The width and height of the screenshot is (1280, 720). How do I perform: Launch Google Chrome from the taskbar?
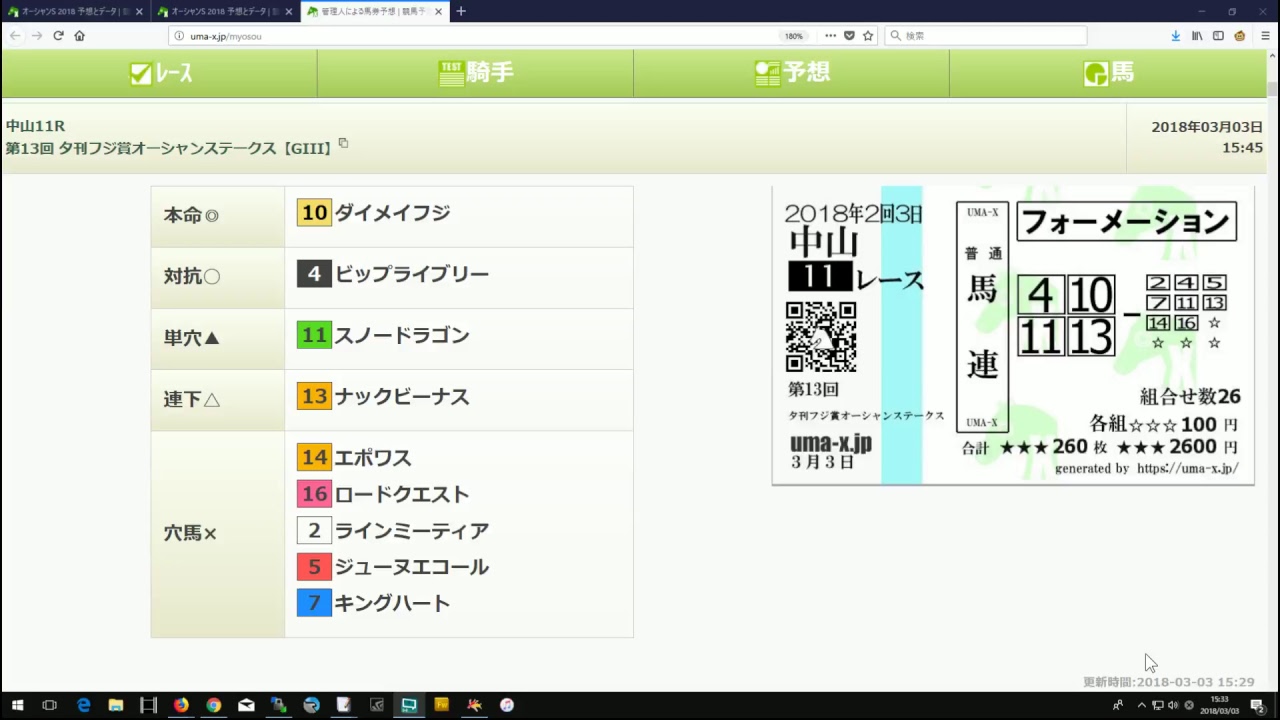[213, 705]
